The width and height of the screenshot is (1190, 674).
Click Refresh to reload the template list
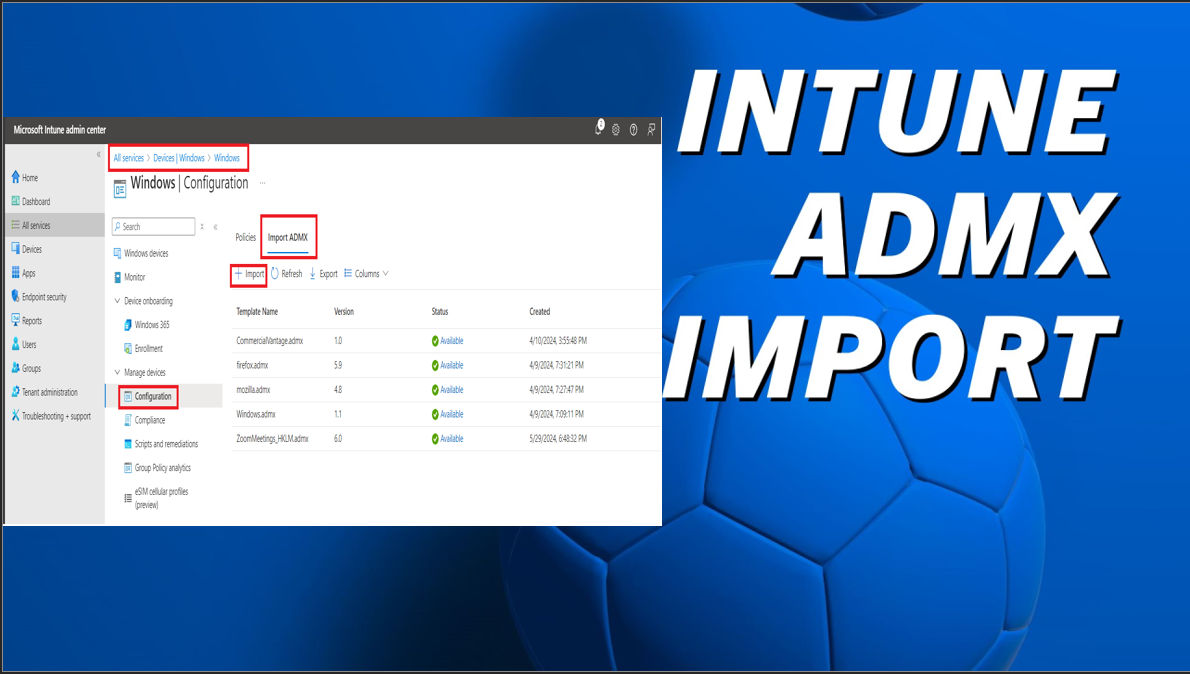point(288,273)
